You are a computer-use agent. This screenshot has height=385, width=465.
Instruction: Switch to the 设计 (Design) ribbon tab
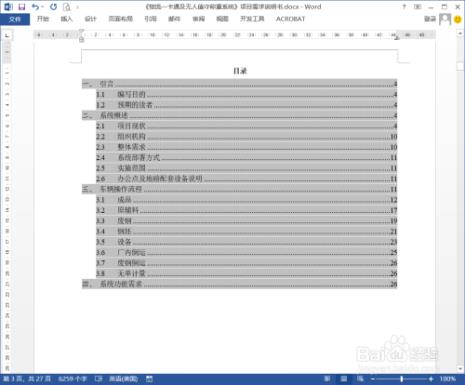click(90, 19)
